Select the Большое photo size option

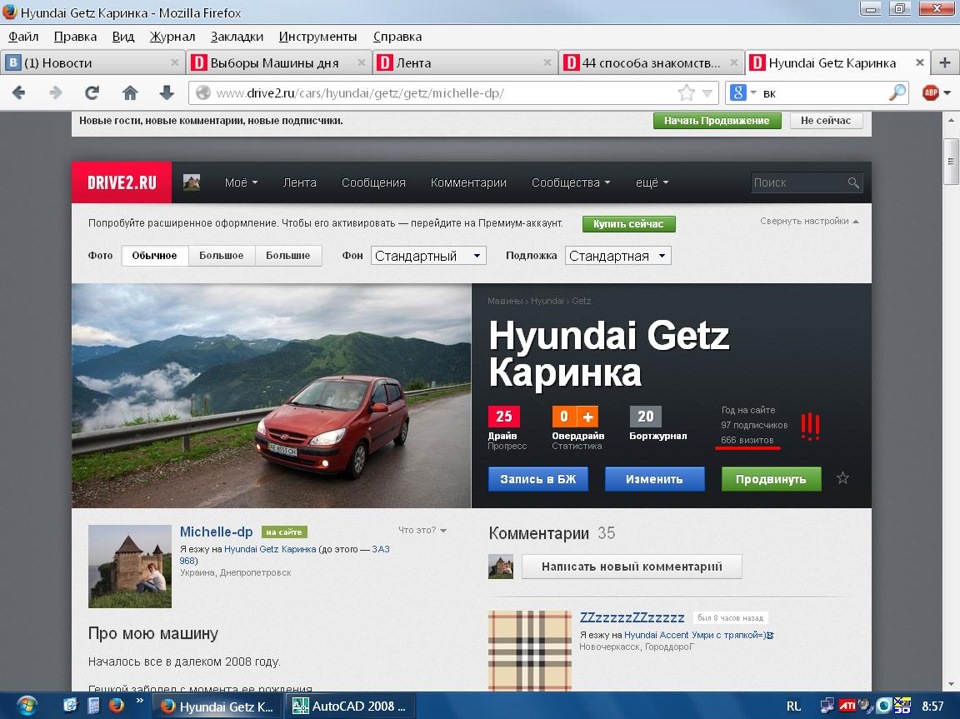point(221,255)
